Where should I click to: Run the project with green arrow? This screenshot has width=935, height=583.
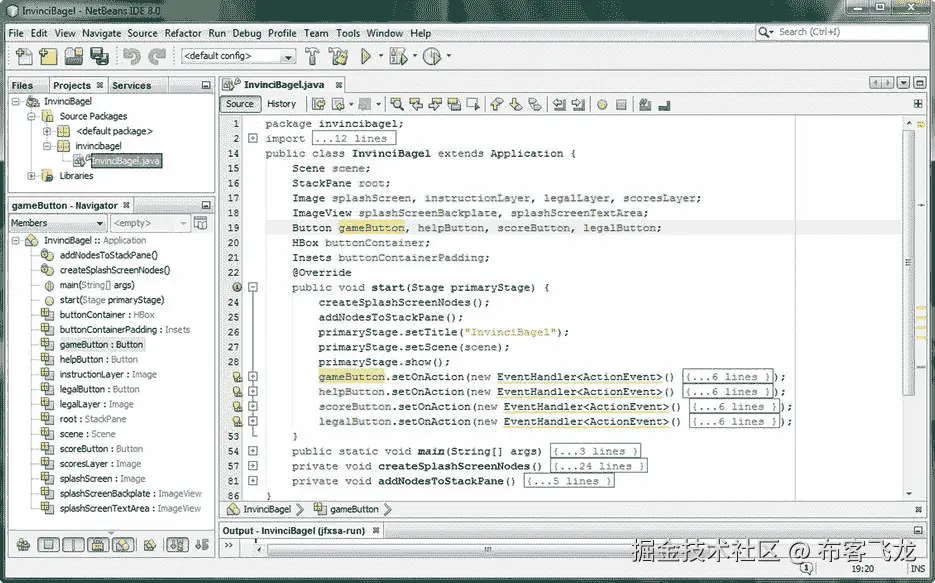[366, 57]
